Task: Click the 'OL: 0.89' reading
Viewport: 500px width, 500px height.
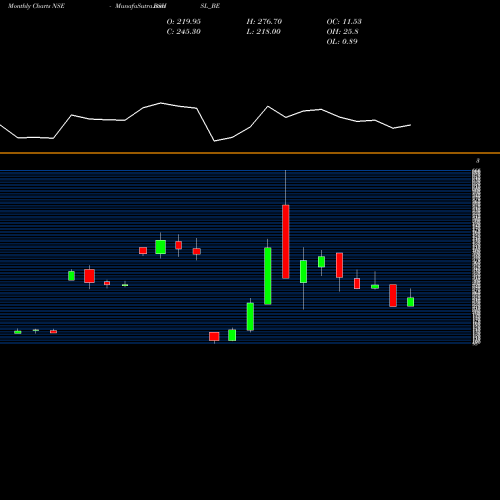Action: pyautogui.click(x=342, y=41)
